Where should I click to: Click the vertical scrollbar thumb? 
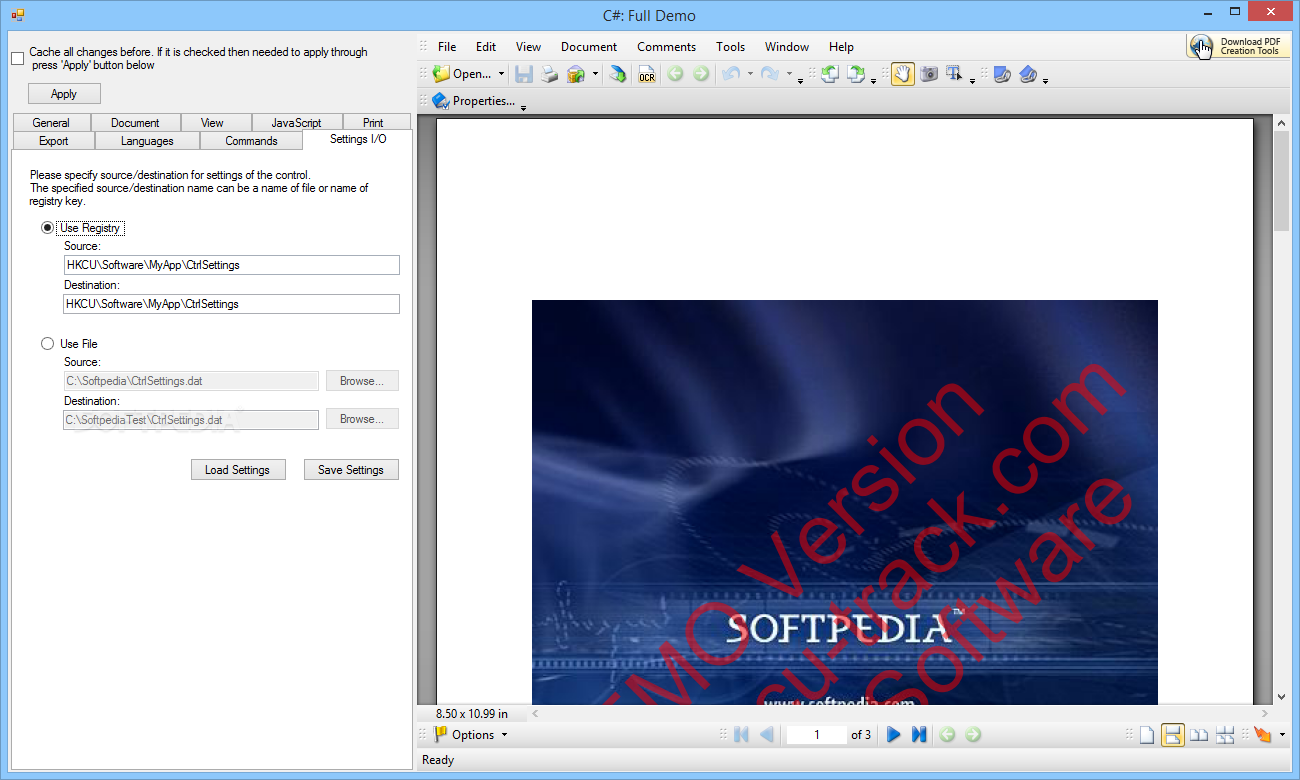pyautogui.click(x=1281, y=180)
